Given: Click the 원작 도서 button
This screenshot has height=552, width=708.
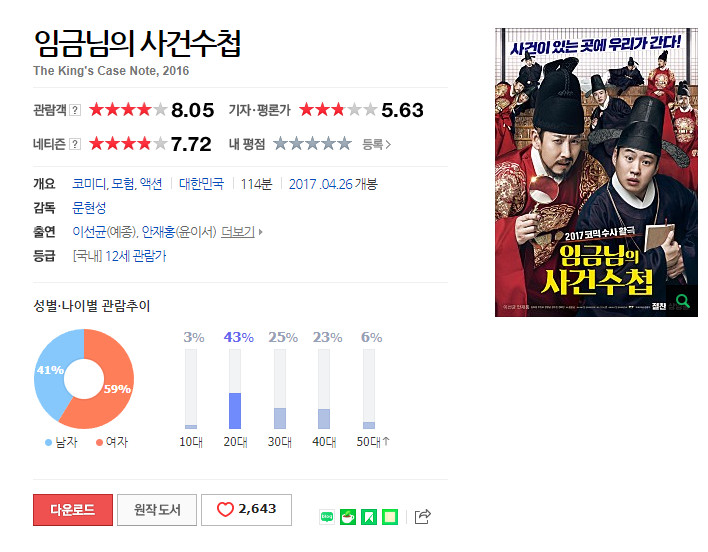Looking at the screenshot, I should pos(157,510).
